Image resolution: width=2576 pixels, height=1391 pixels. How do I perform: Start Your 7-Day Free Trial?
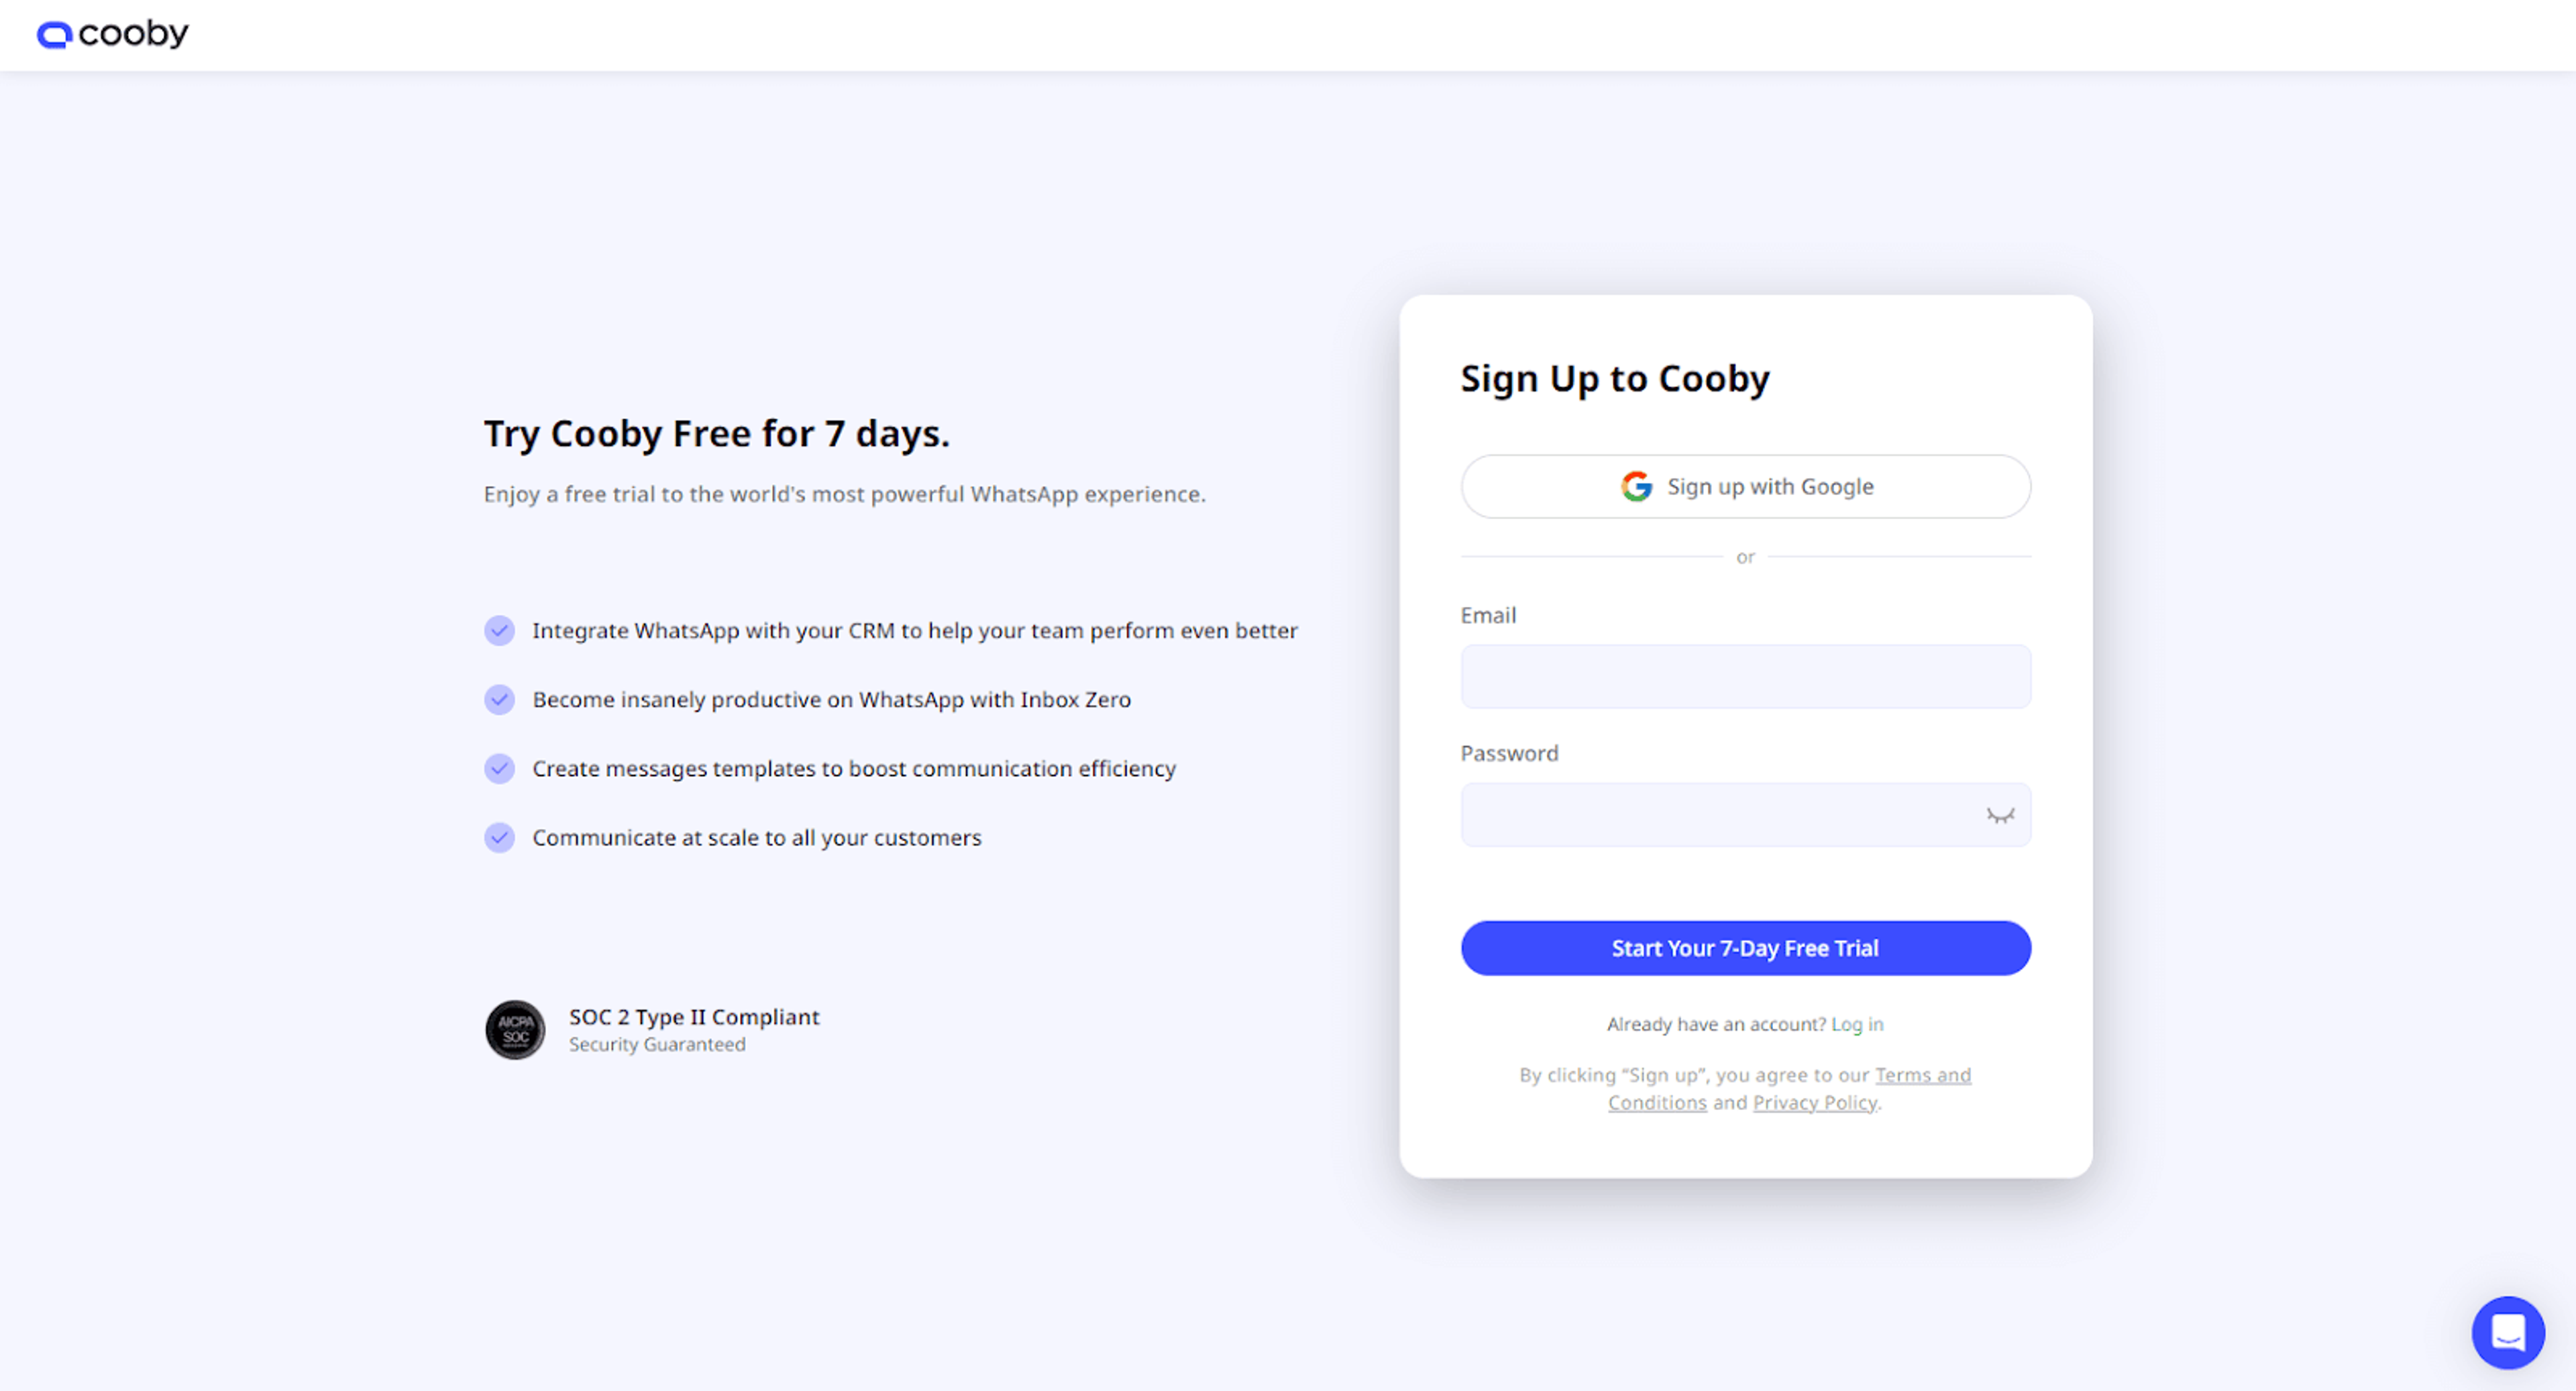click(x=1745, y=948)
